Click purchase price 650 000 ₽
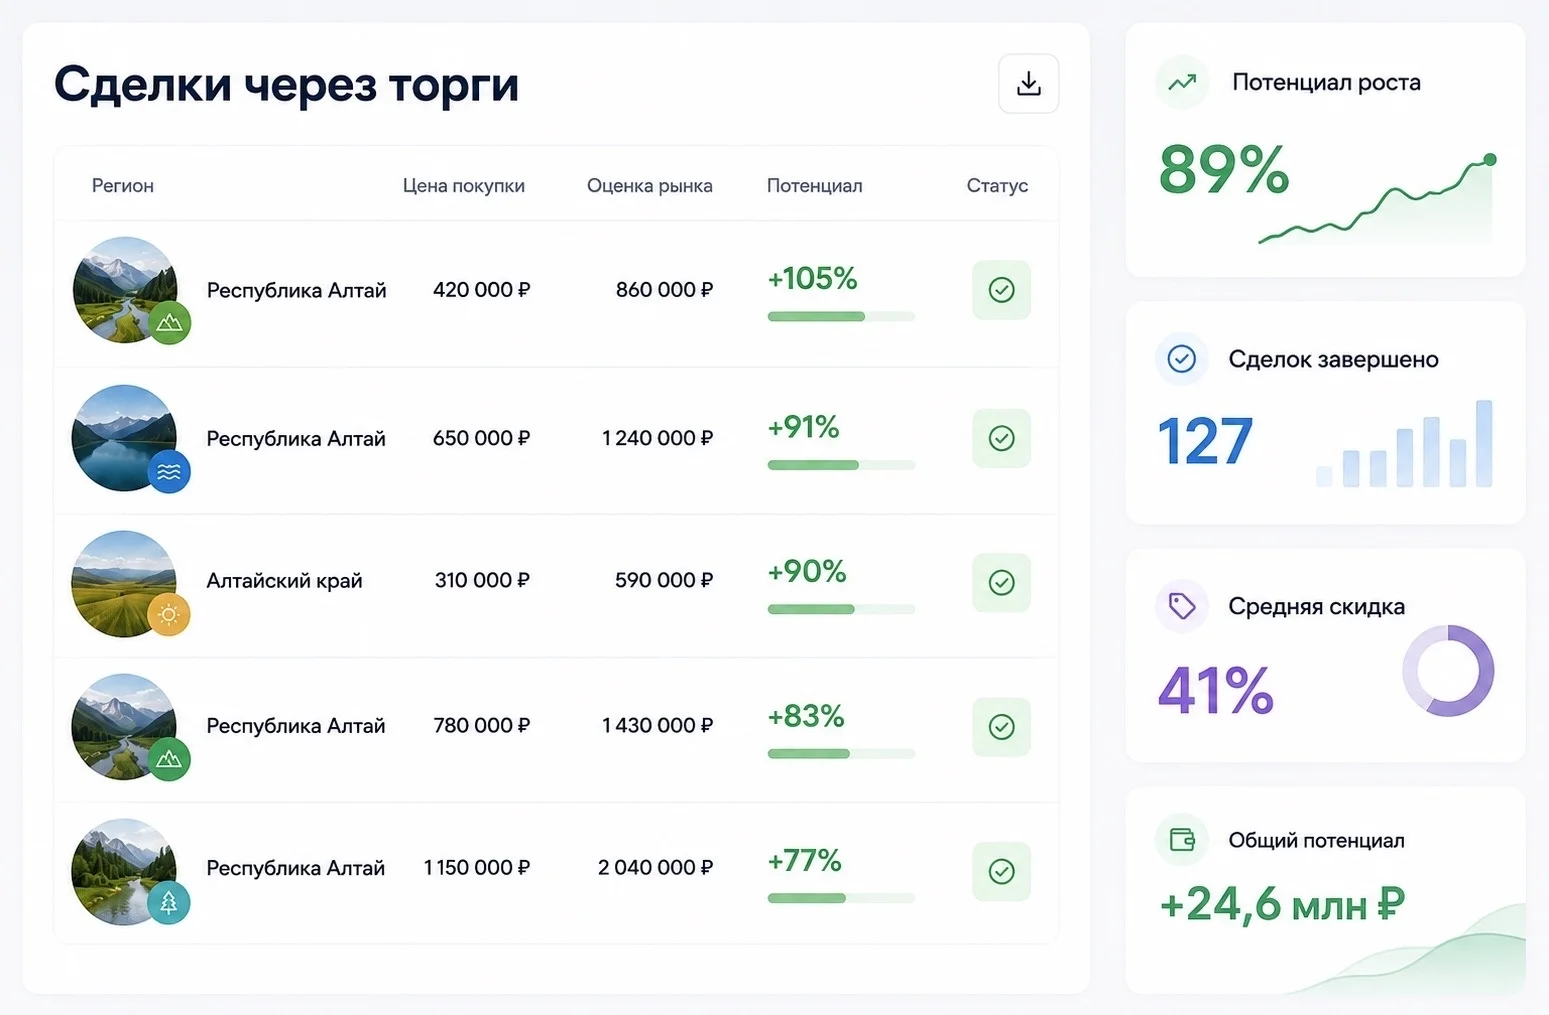1549x1015 pixels. point(481,438)
